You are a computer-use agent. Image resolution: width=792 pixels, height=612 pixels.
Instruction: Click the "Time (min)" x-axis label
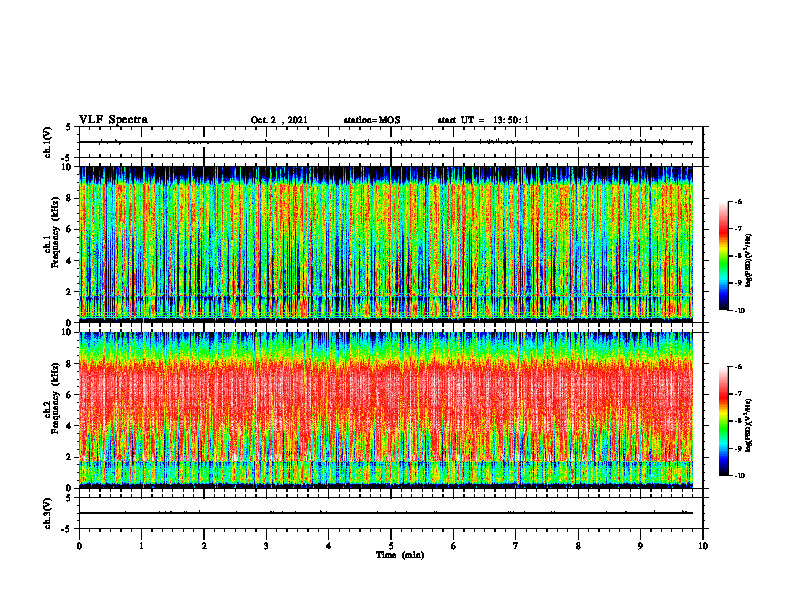[x=400, y=555]
